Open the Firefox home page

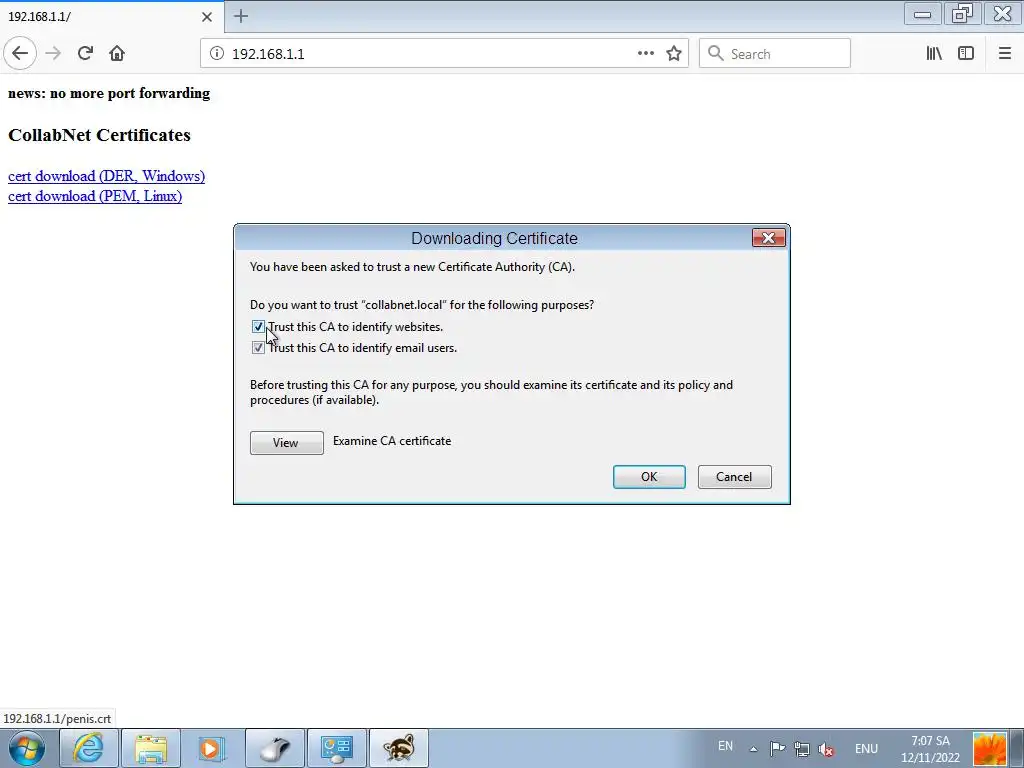(117, 54)
